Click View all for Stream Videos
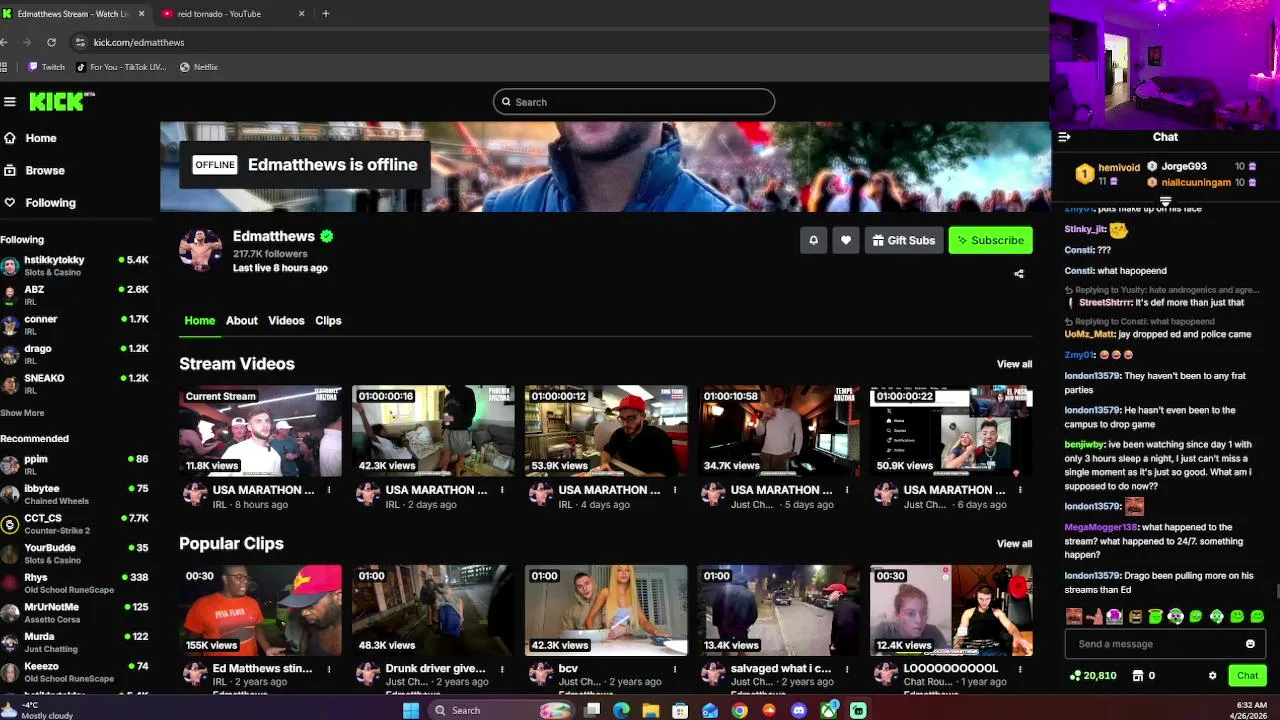1280x720 pixels. point(1014,364)
